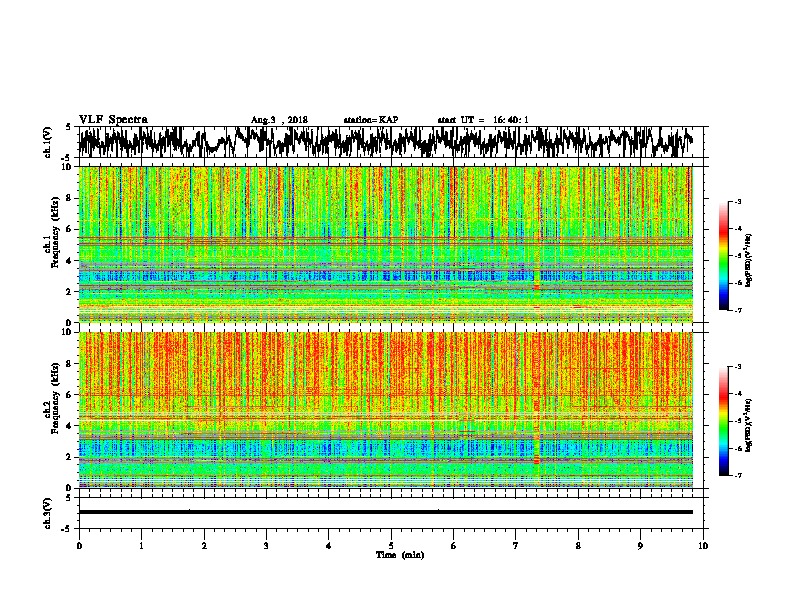The image size is (792, 612).
Task: Click the red burst near 2 kHz in ch.2 spectrogram
Action: click(536, 461)
